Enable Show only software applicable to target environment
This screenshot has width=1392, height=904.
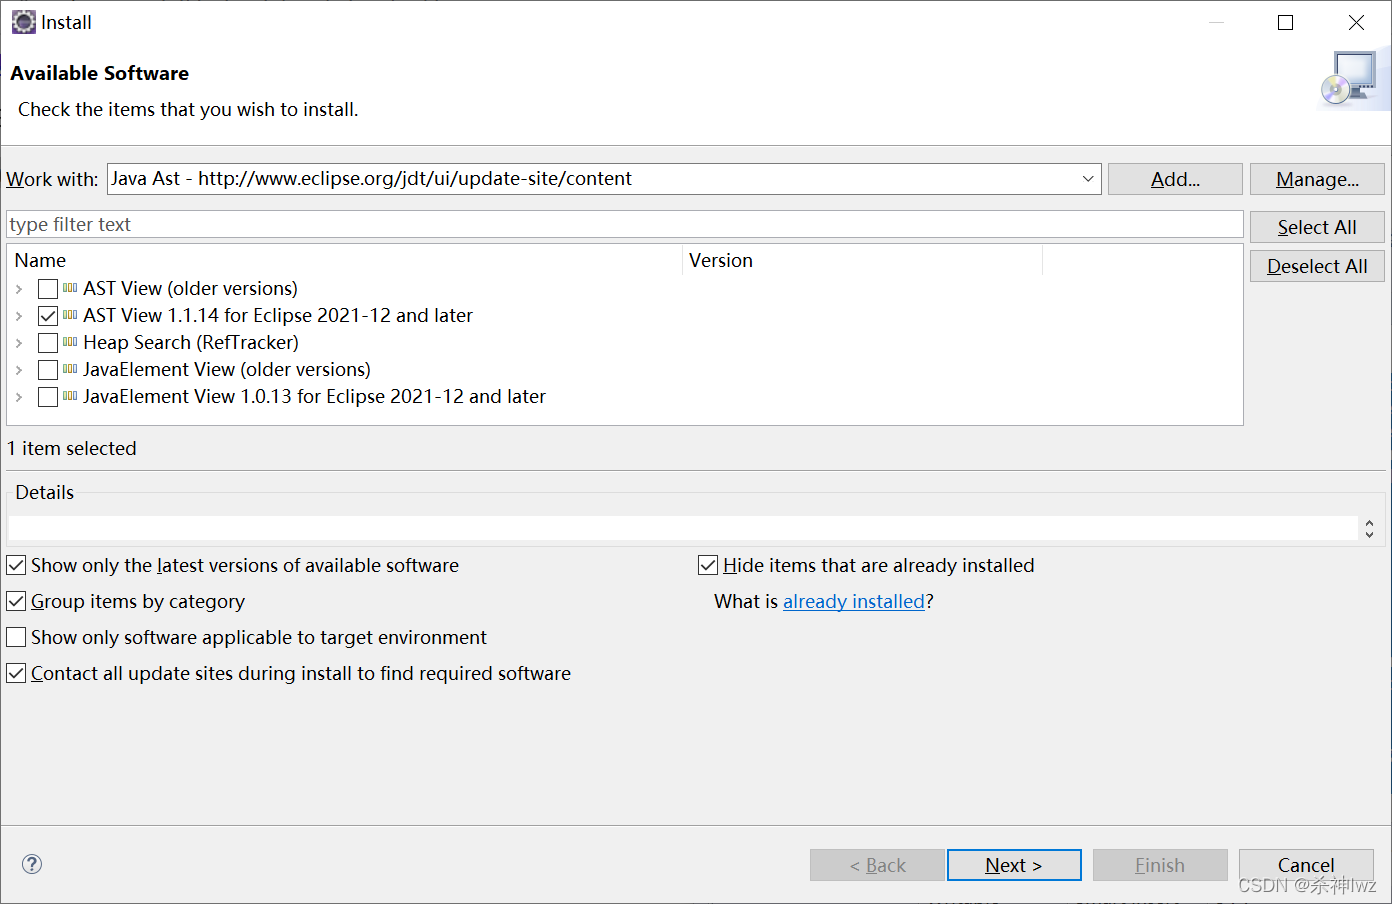point(15,637)
